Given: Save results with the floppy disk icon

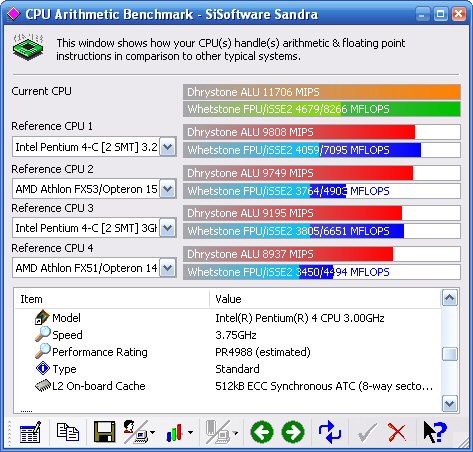Looking at the screenshot, I should point(104,432).
